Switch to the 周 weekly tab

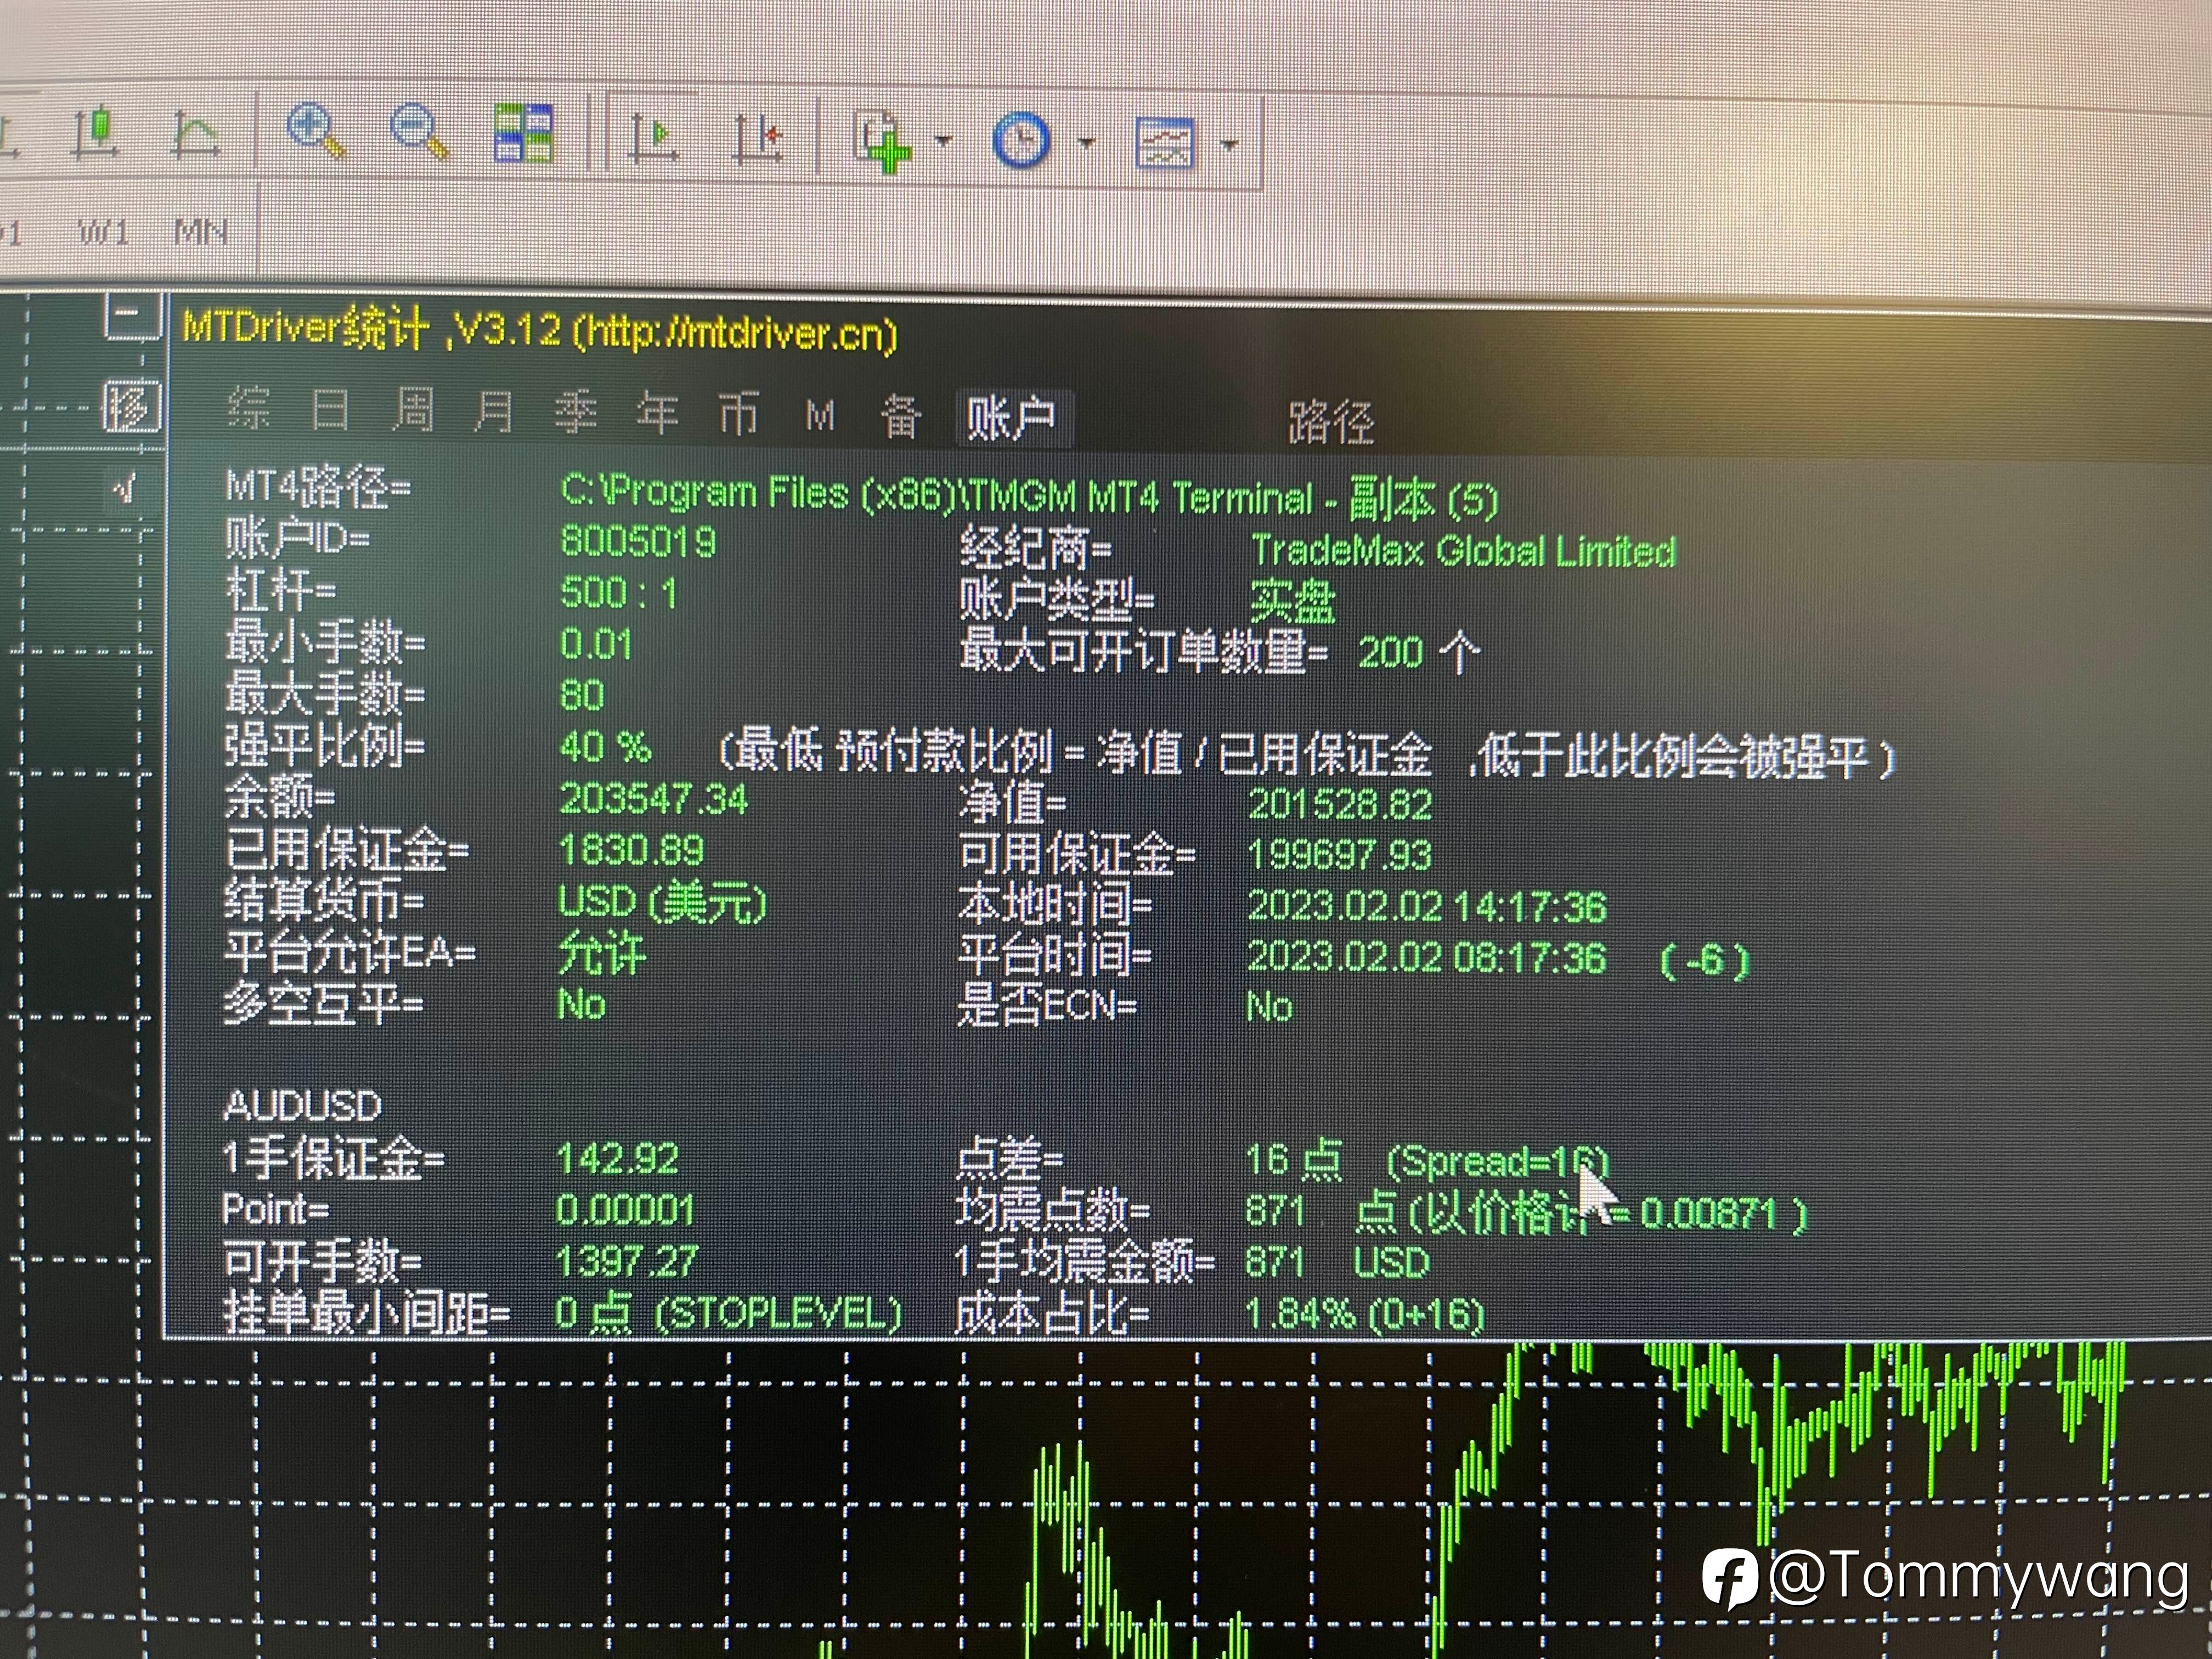[x=412, y=411]
